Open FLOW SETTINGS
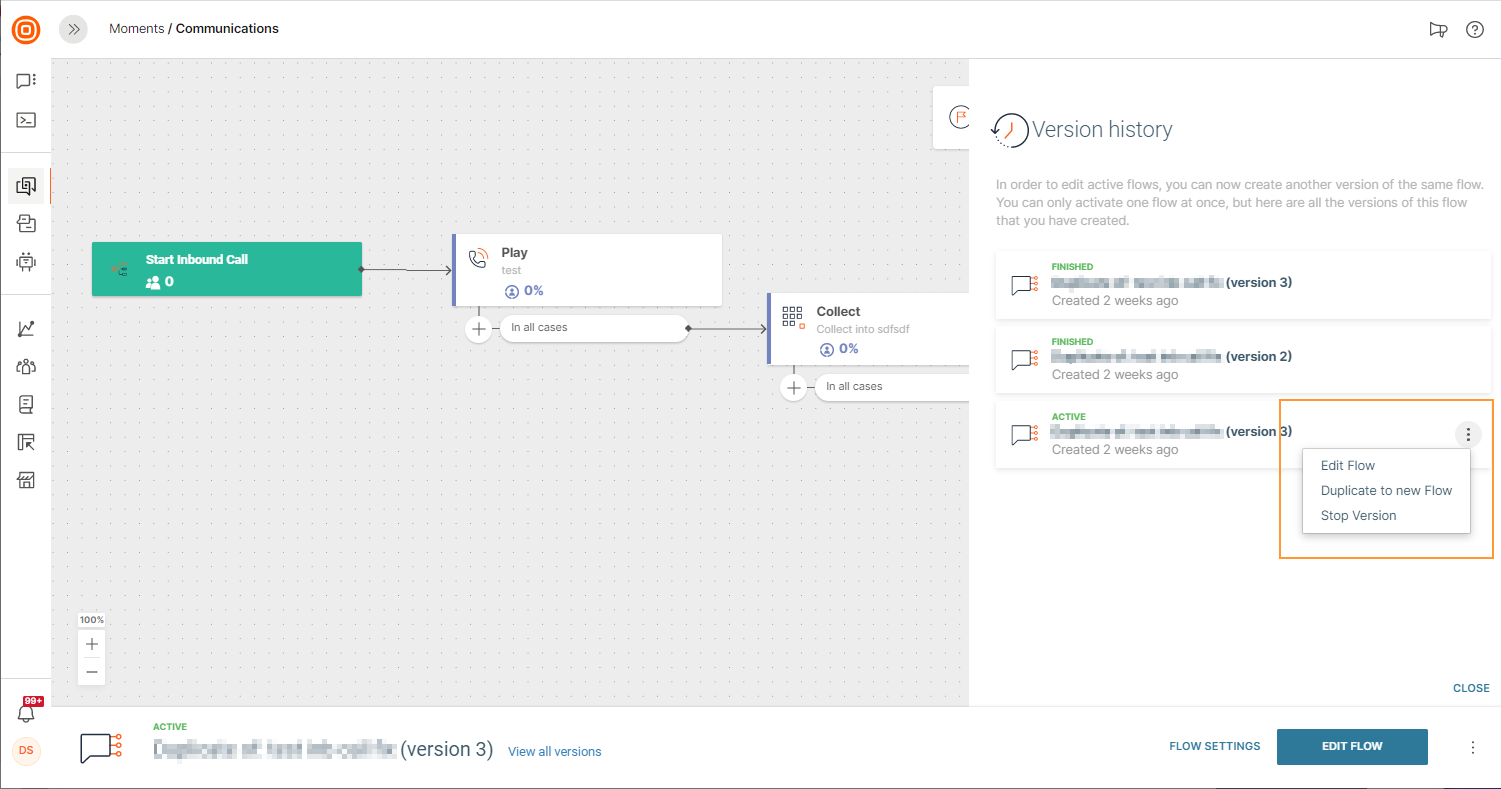 point(1214,746)
